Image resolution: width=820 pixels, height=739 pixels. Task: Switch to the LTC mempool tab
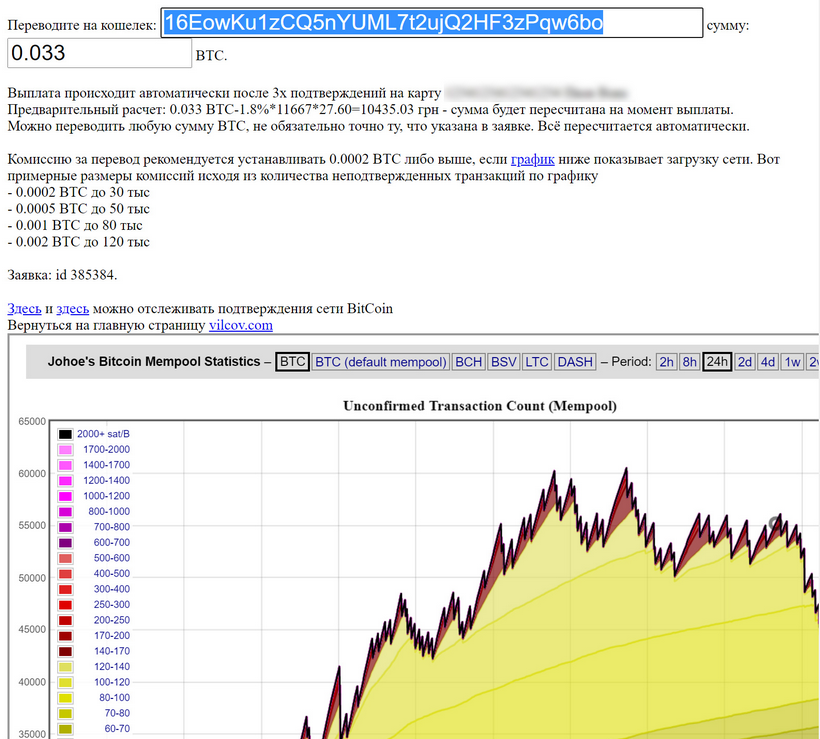pyautogui.click(x=537, y=362)
